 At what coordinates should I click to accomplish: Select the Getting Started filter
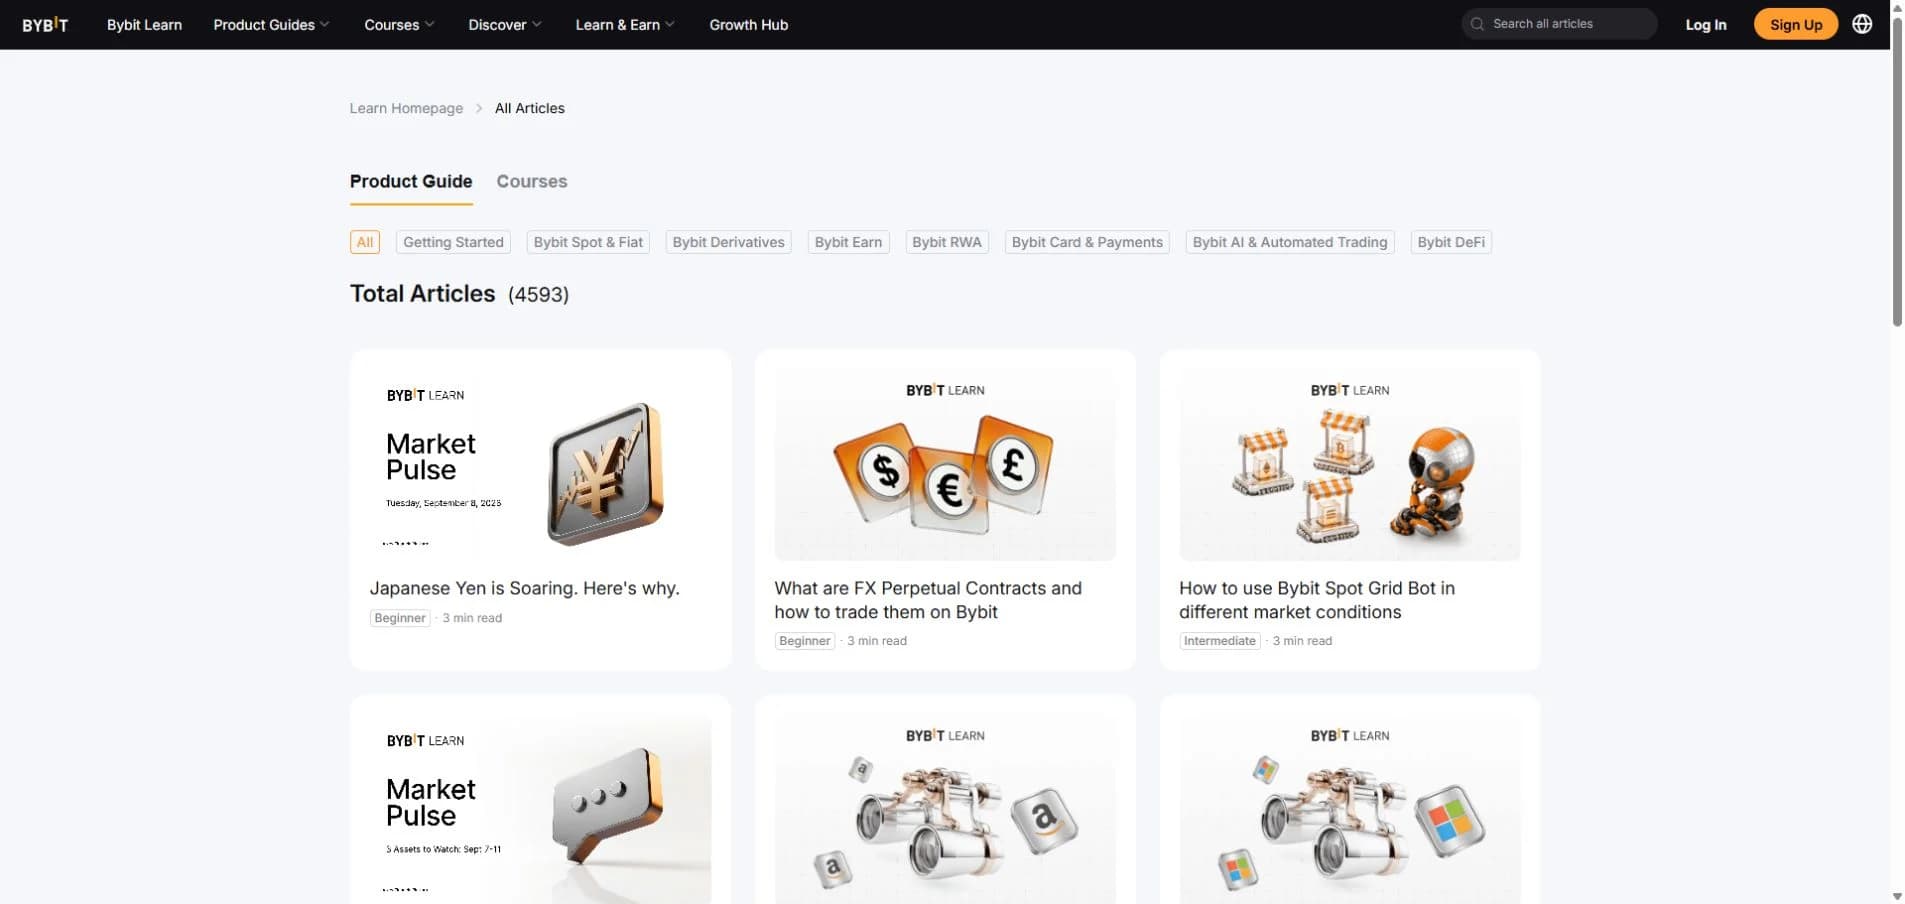(453, 242)
